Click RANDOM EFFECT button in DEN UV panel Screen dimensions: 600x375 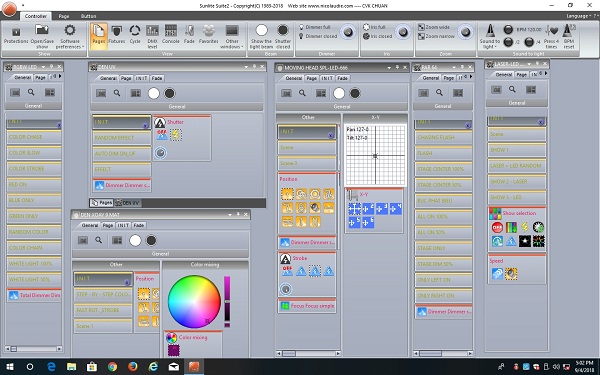click(122, 137)
